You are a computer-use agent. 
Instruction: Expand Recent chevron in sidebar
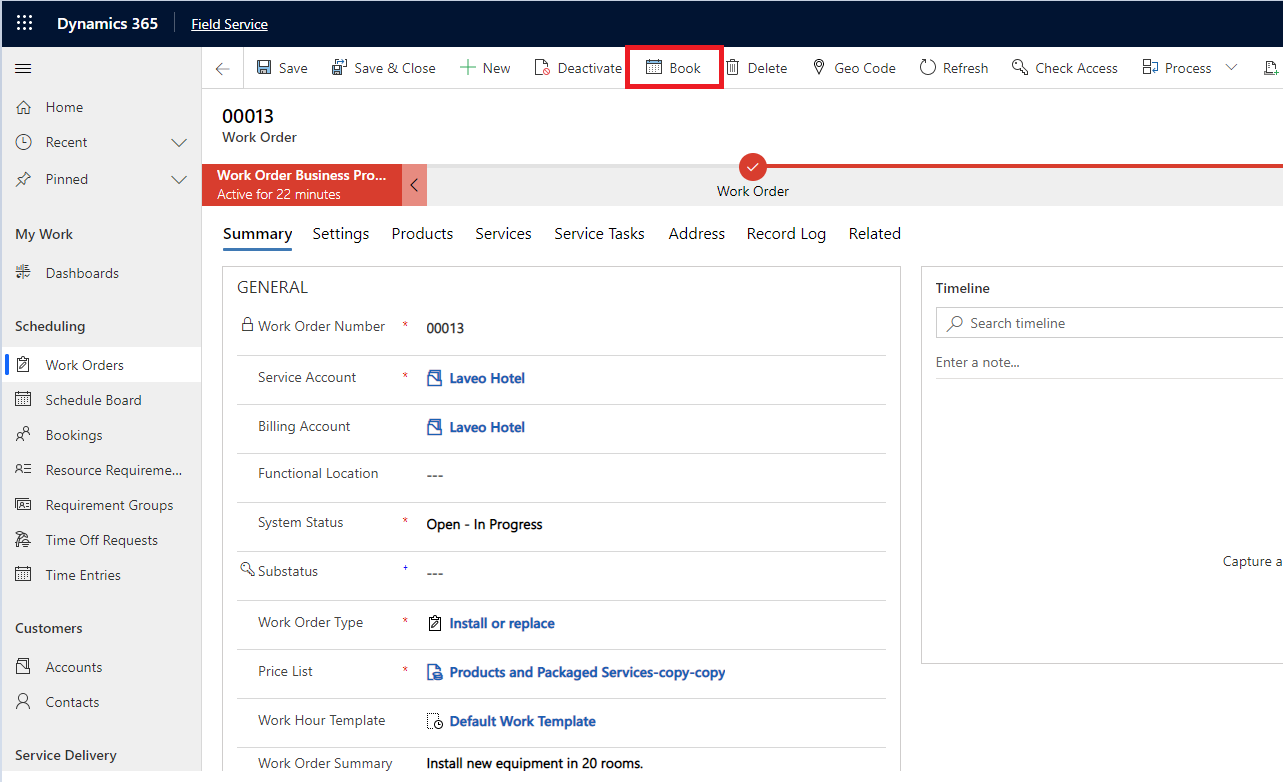click(179, 143)
